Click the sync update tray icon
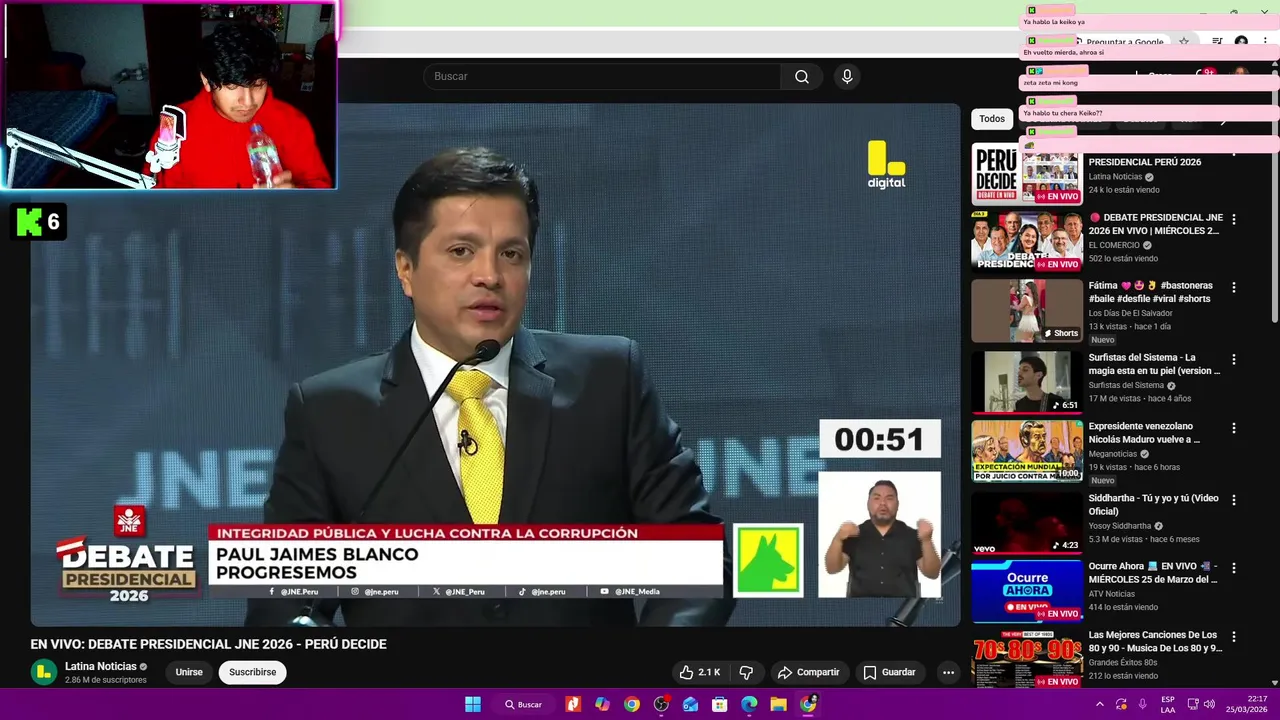1280x720 pixels. 1121,704
